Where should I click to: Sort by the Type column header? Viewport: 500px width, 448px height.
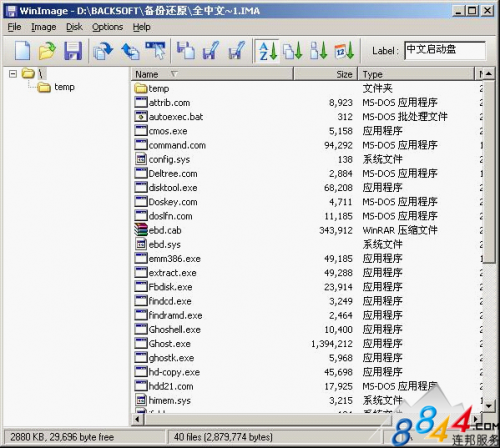click(x=416, y=74)
